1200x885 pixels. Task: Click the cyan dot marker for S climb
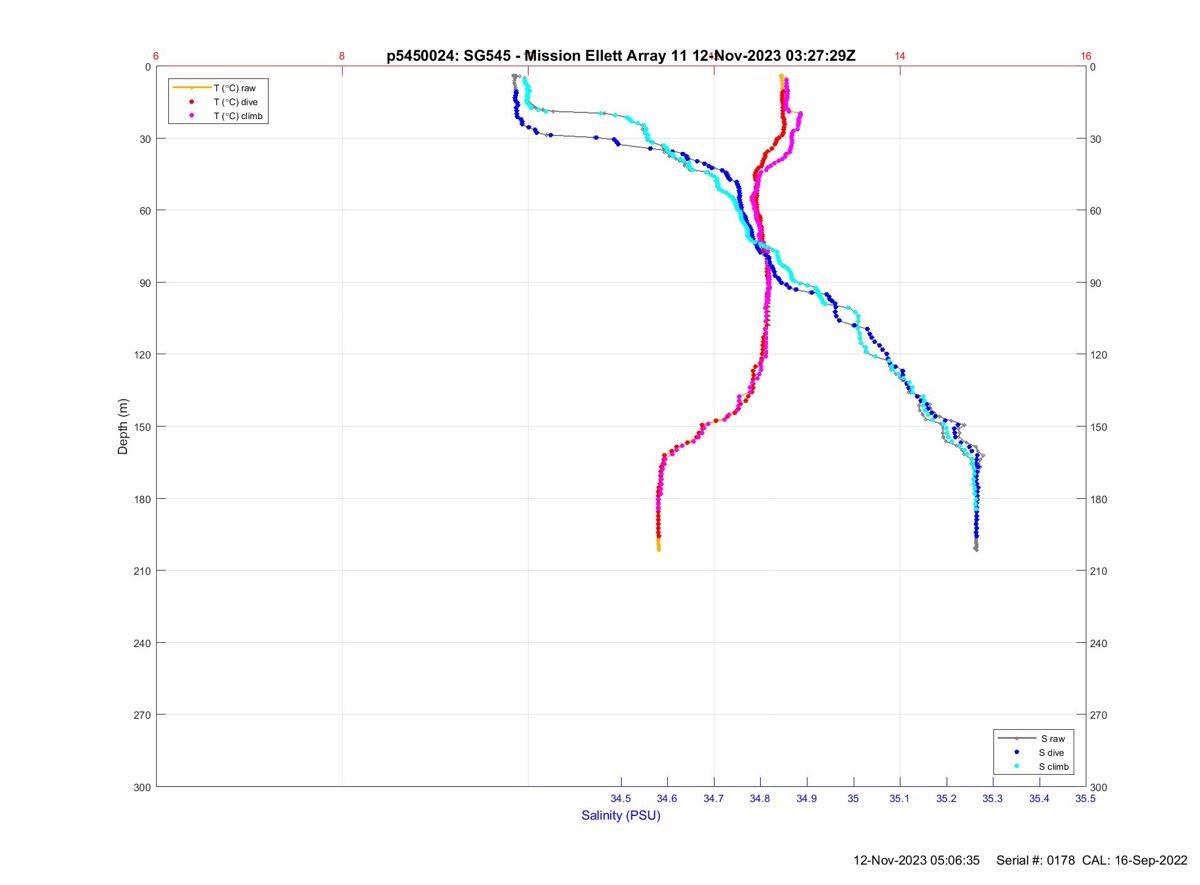pyautogui.click(x=1016, y=766)
